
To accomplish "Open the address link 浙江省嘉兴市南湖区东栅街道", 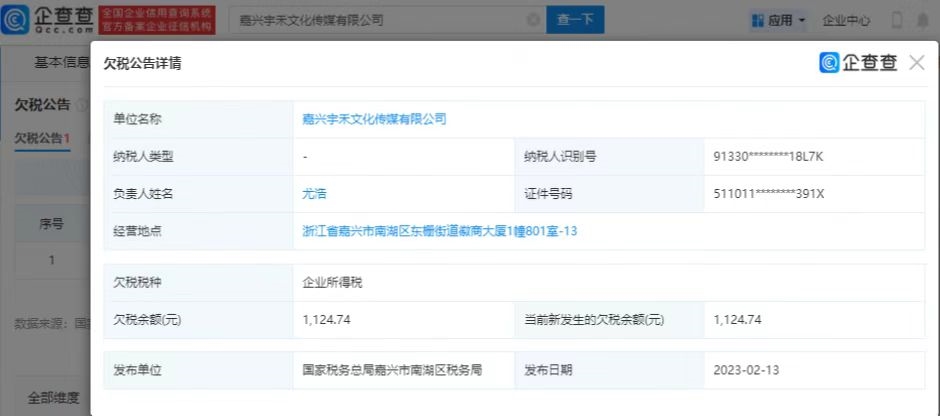I will click(x=439, y=231).
